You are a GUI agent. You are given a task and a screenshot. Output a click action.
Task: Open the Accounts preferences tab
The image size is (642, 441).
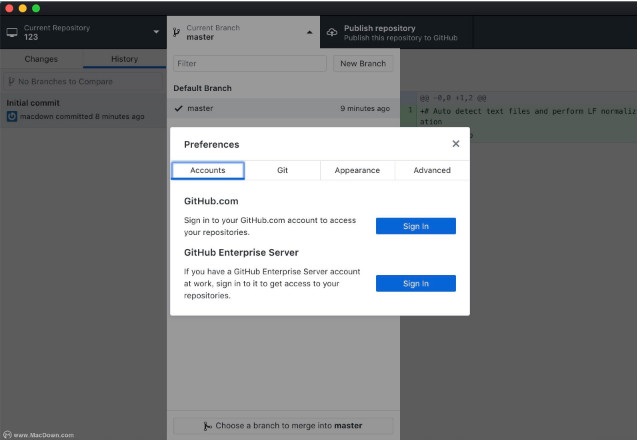(x=208, y=170)
